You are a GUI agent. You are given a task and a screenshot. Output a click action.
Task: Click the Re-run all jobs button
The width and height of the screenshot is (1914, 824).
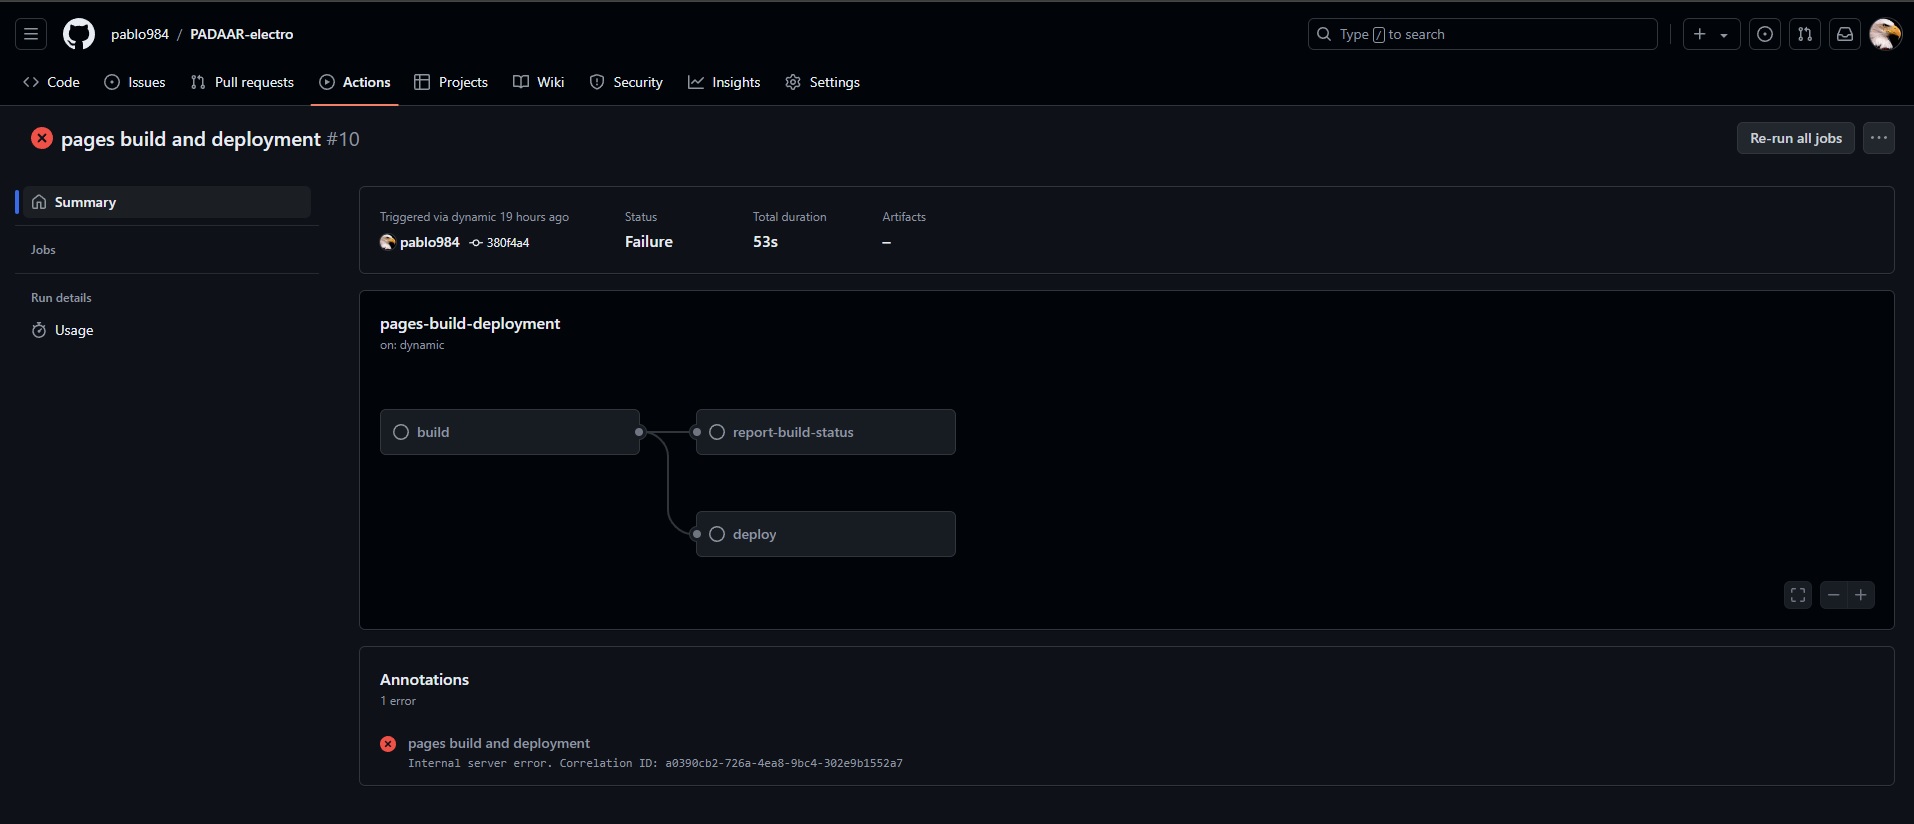coord(1796,138)
